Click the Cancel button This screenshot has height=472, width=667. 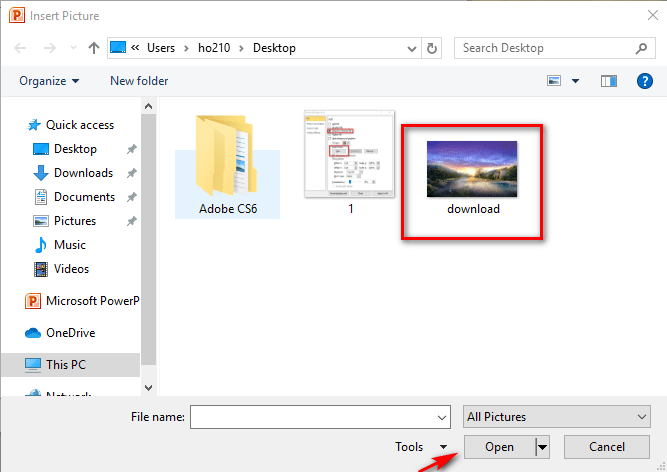(x=606, y=447)
